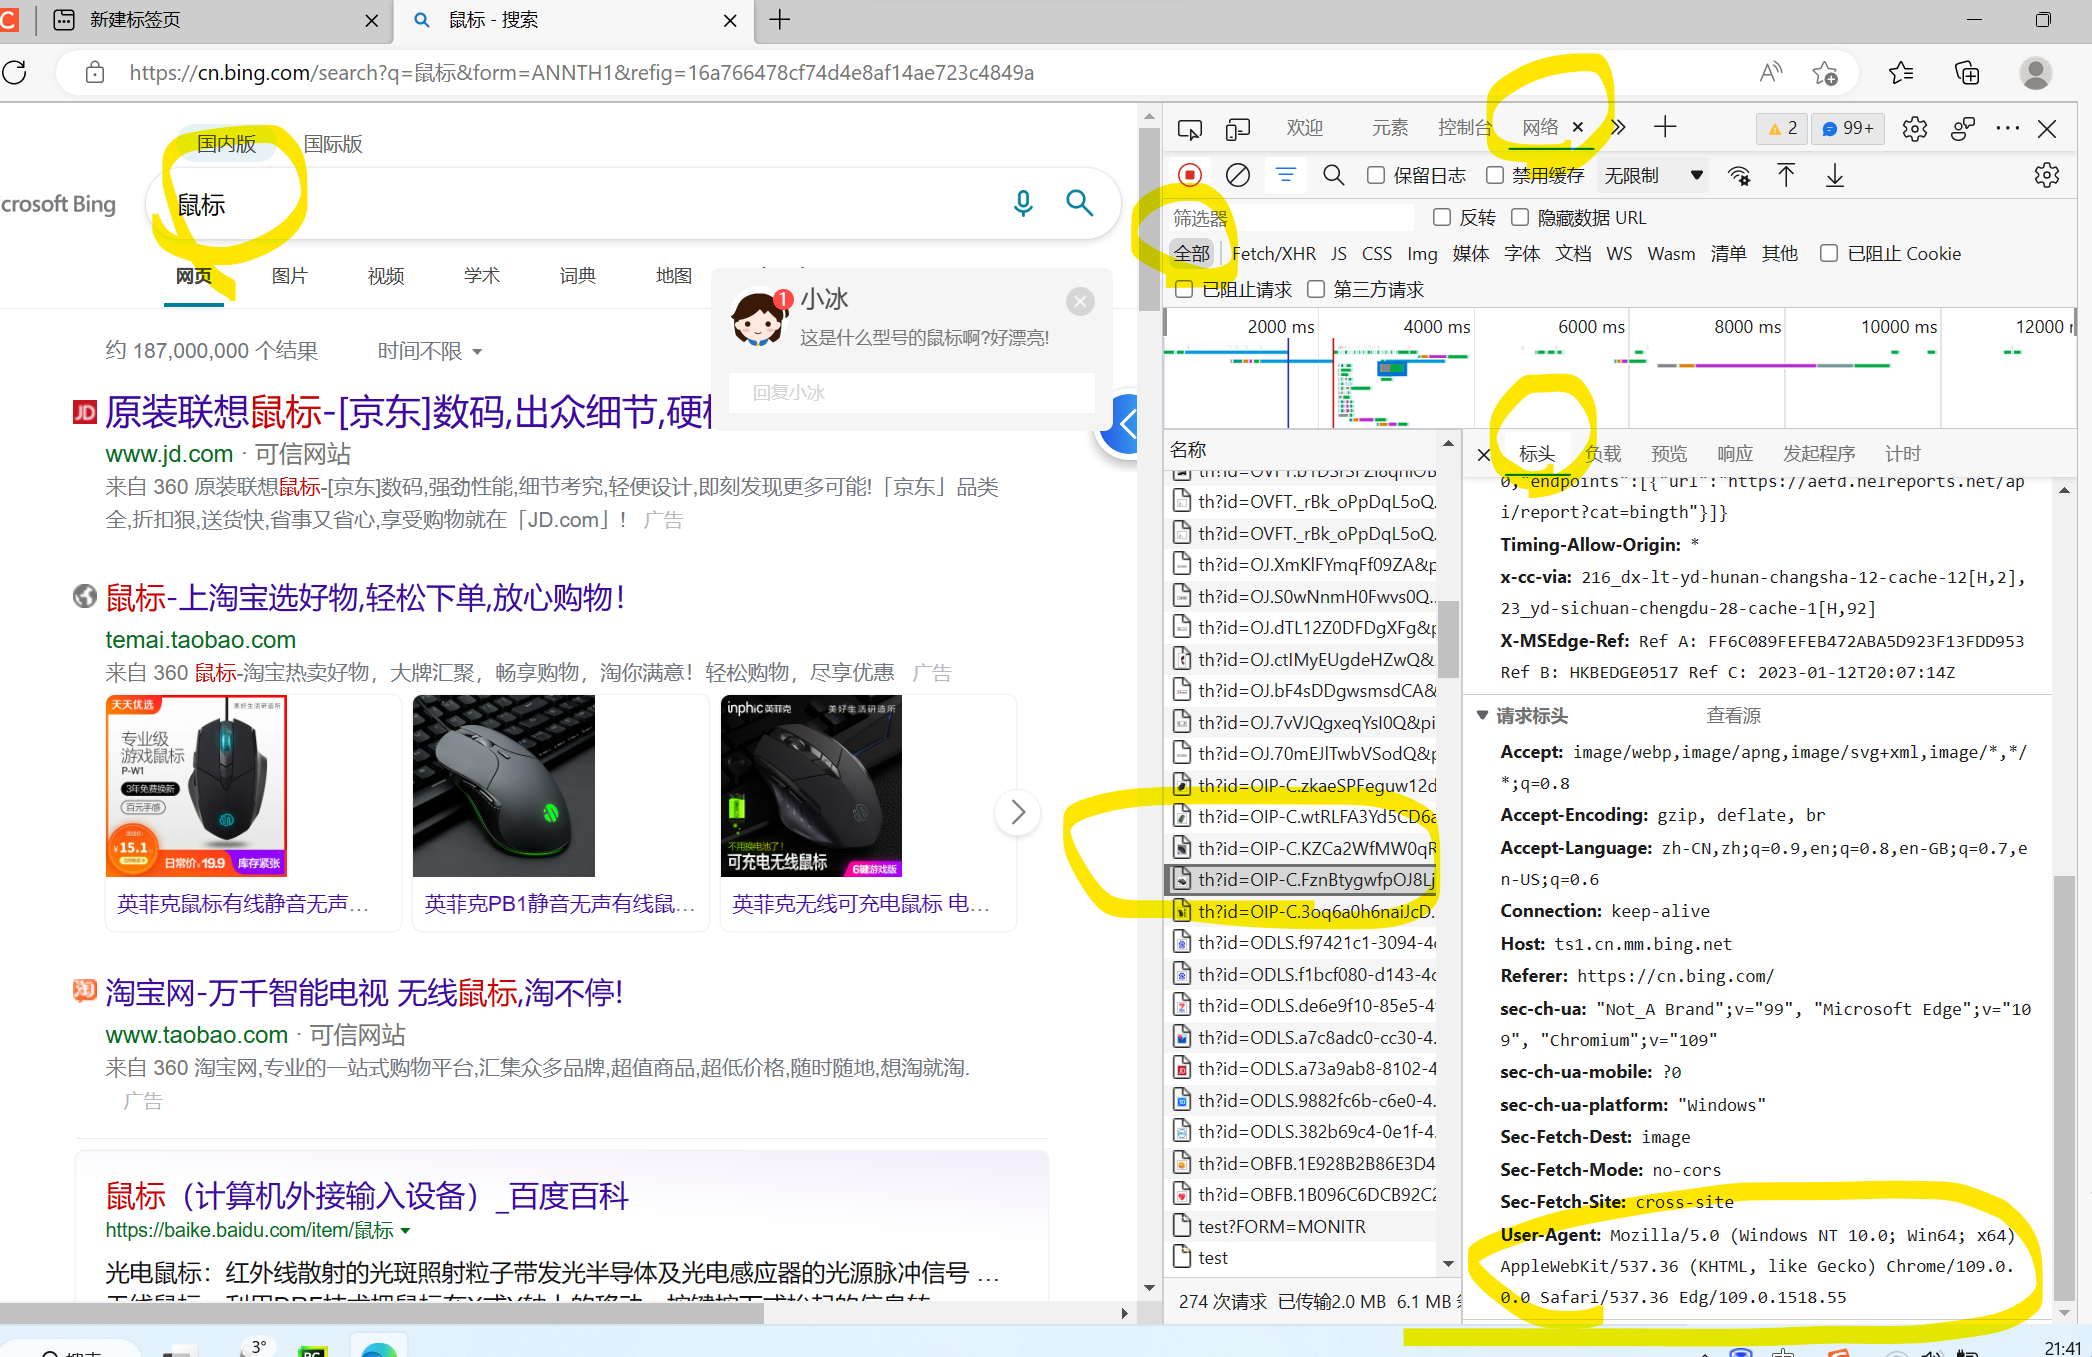Viewport: 2092px width, 1357px height.
Task: Check the 禁用缓存 checkbox
Action: (1495, 176)
